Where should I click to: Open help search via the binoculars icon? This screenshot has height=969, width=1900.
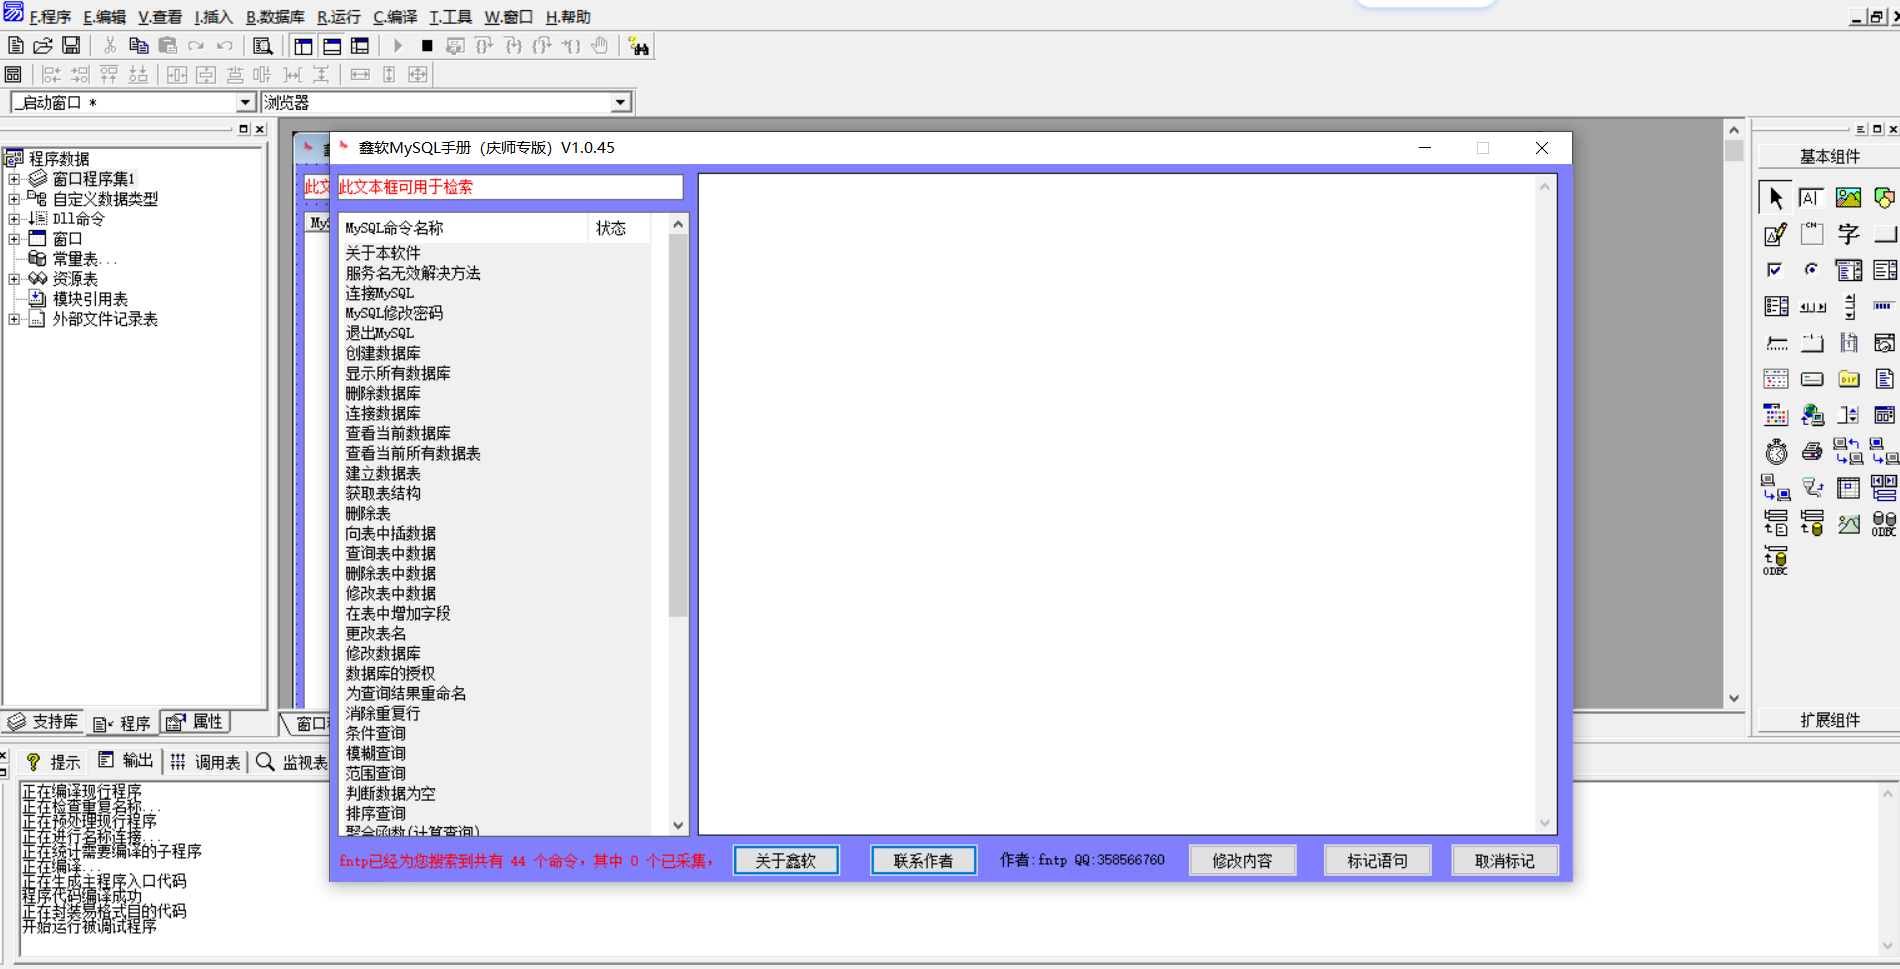point(639,46)
